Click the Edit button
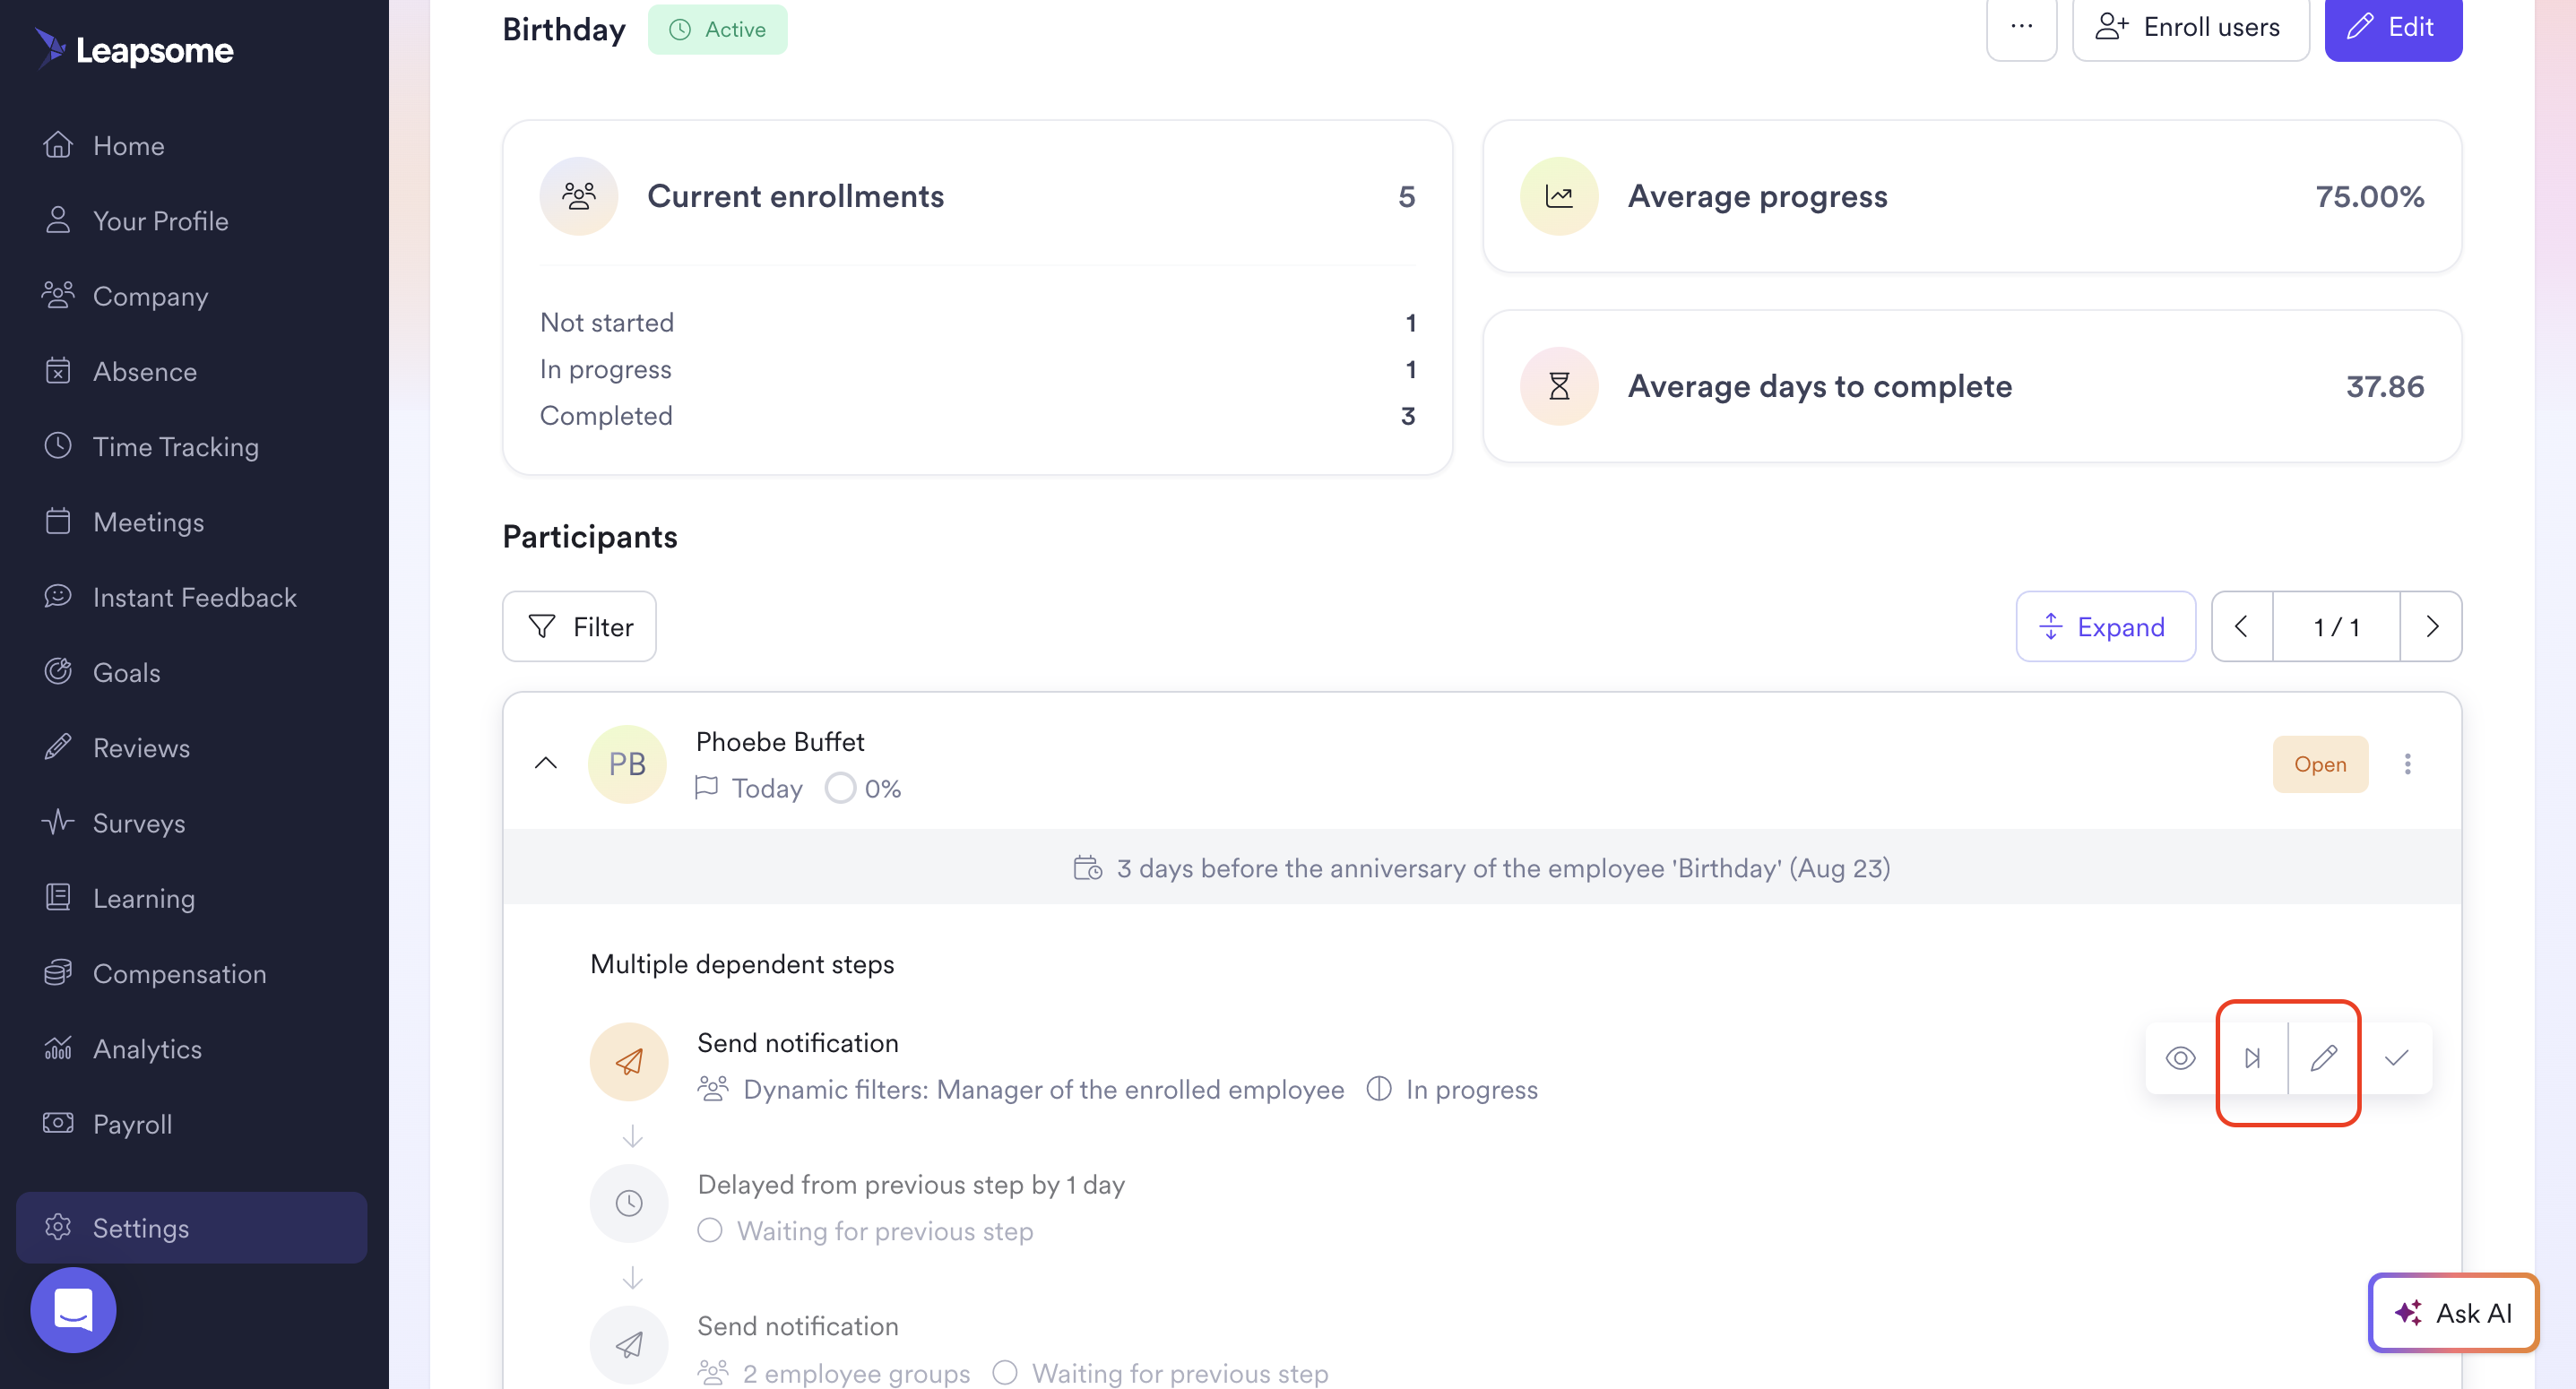 2393,27
